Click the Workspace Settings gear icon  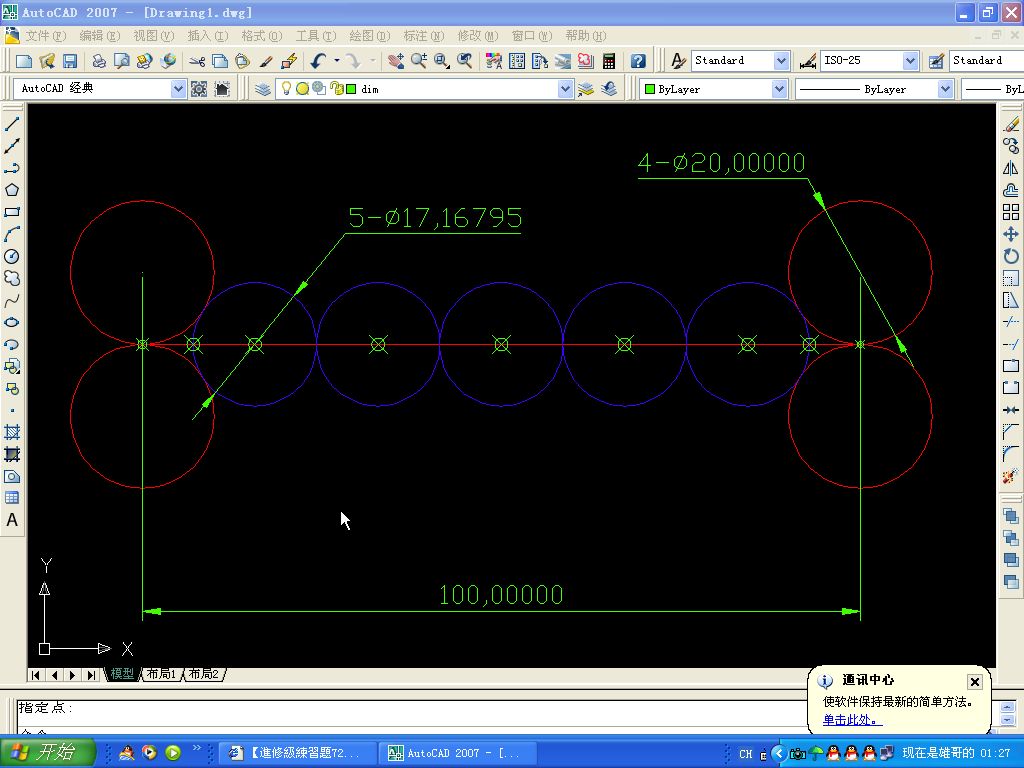[199, 89]
